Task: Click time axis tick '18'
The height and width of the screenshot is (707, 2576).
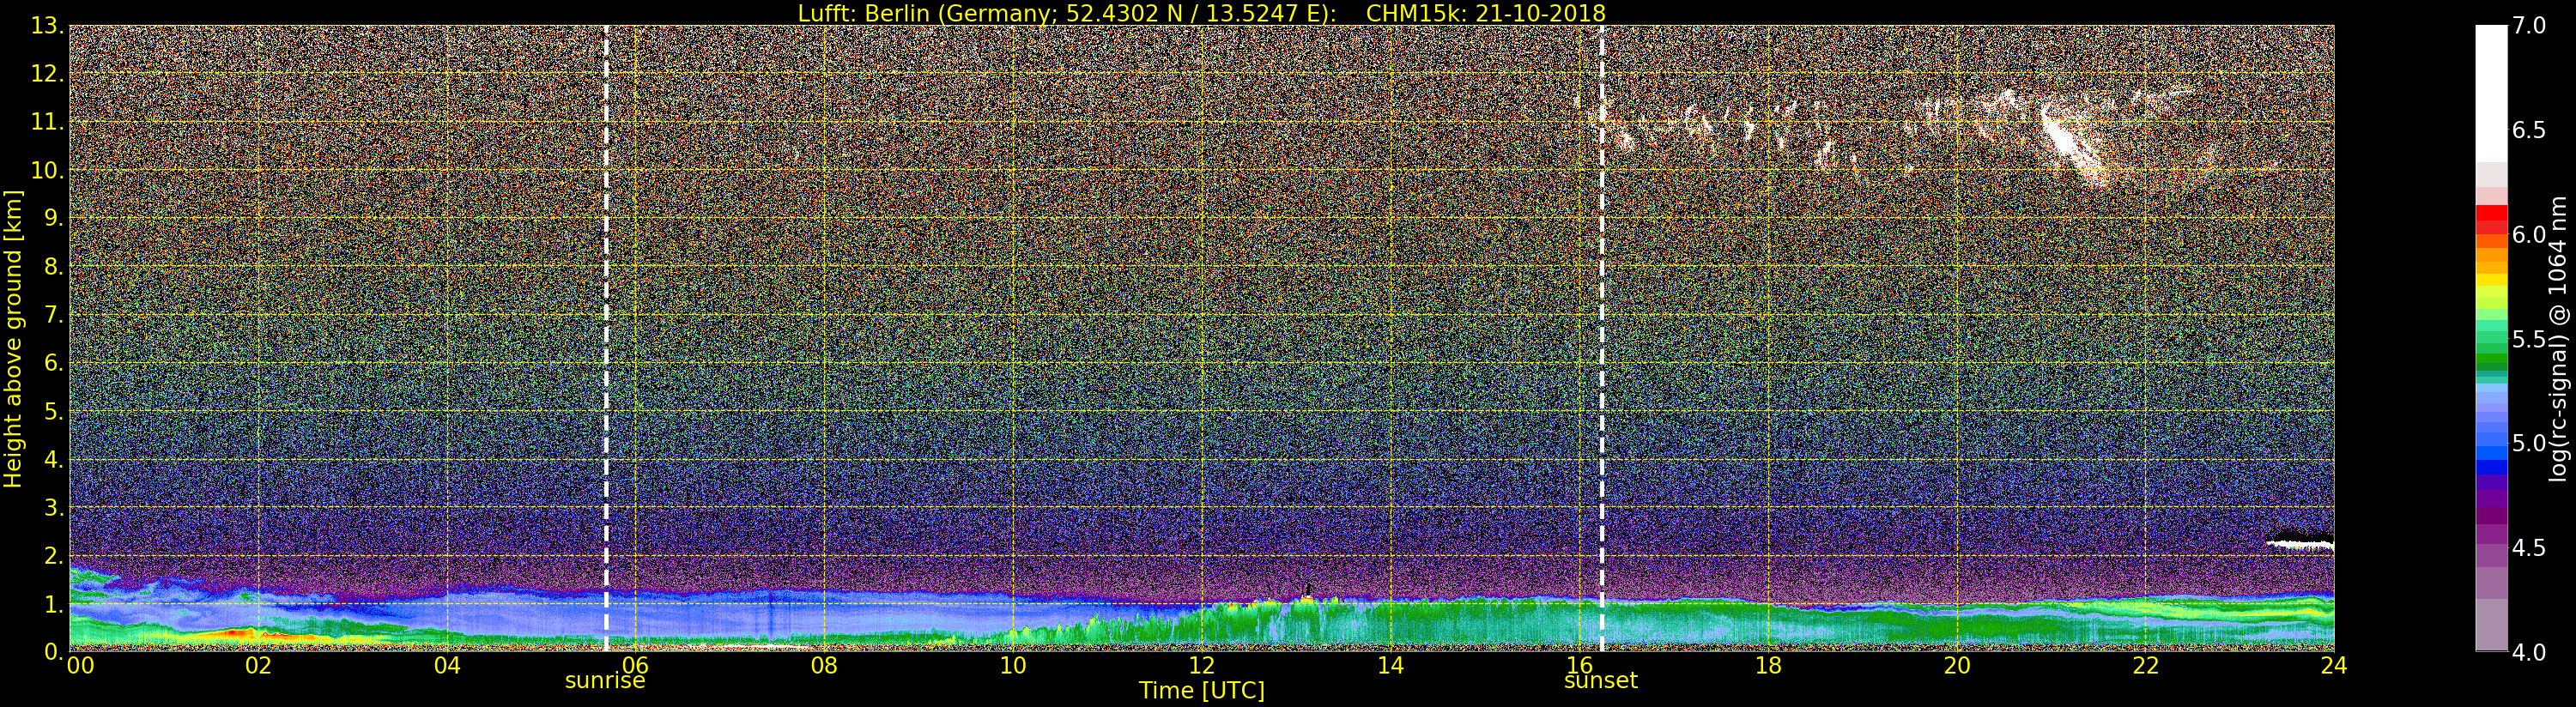Action: coord(1768,666)
